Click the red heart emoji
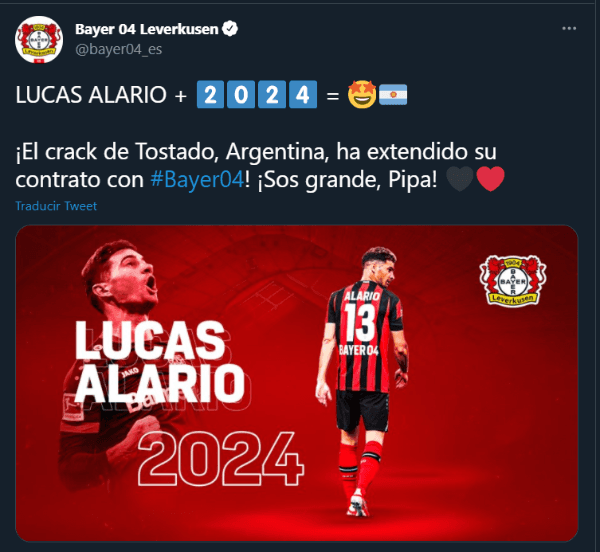Image resolution: width=600 pixels, height=552 pixels. [x=491, y=179]
